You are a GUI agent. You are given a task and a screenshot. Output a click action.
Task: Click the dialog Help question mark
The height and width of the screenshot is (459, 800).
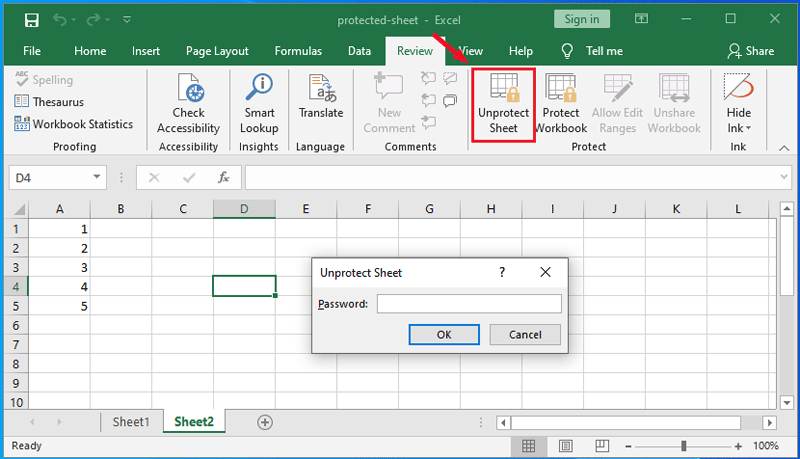pyautogui.click(x=502, y=272)
